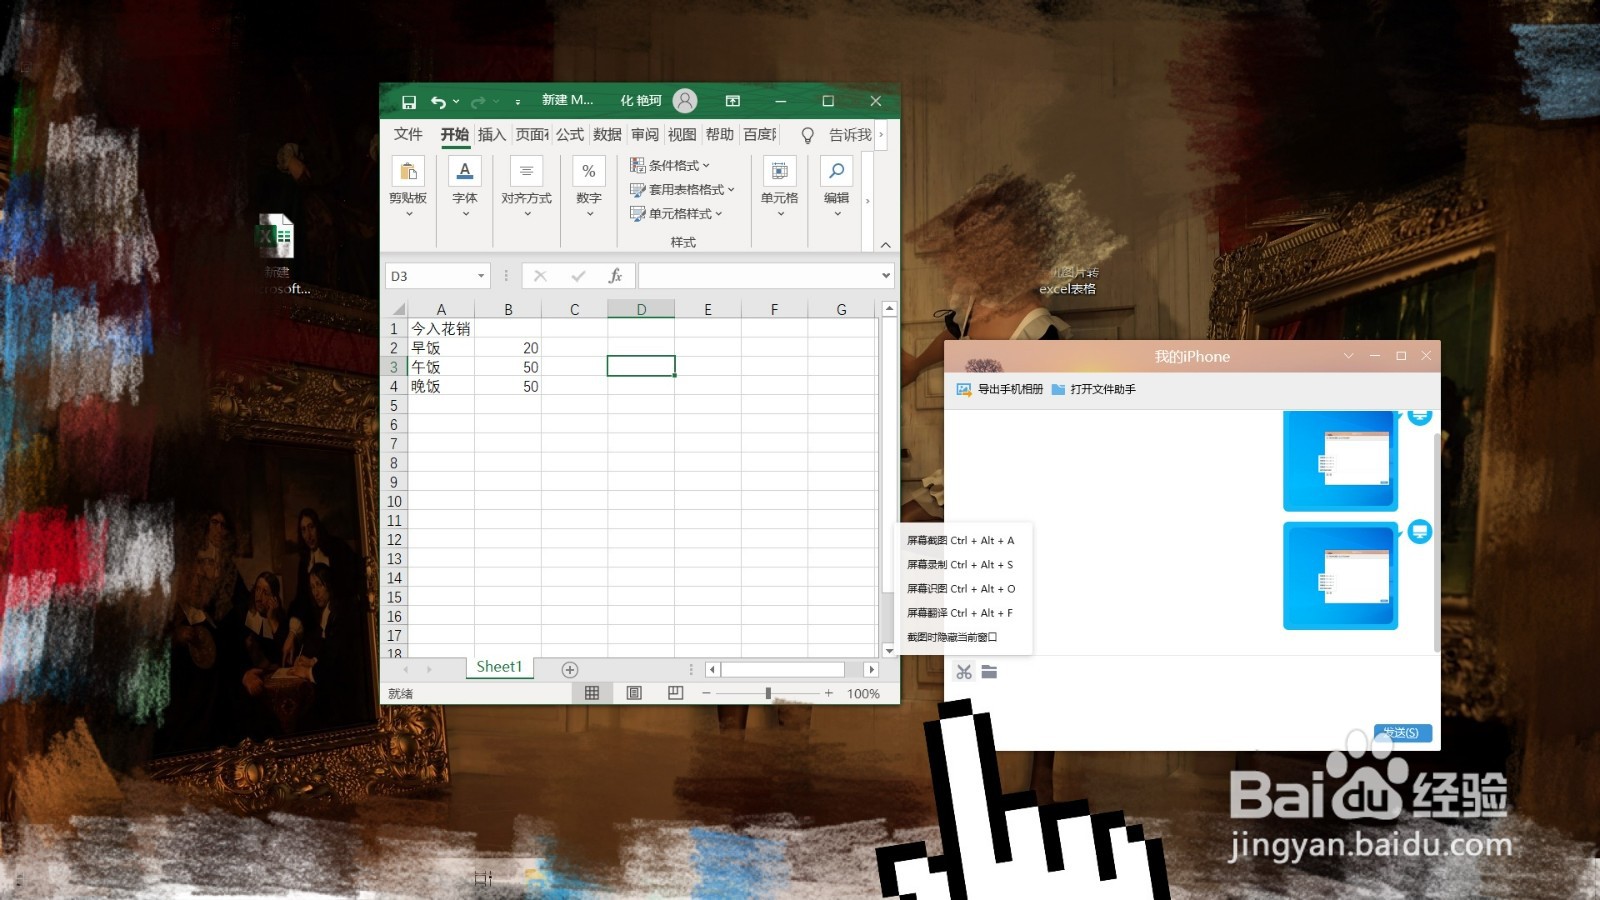Expand the 数字 number format group

coord(589,188)
